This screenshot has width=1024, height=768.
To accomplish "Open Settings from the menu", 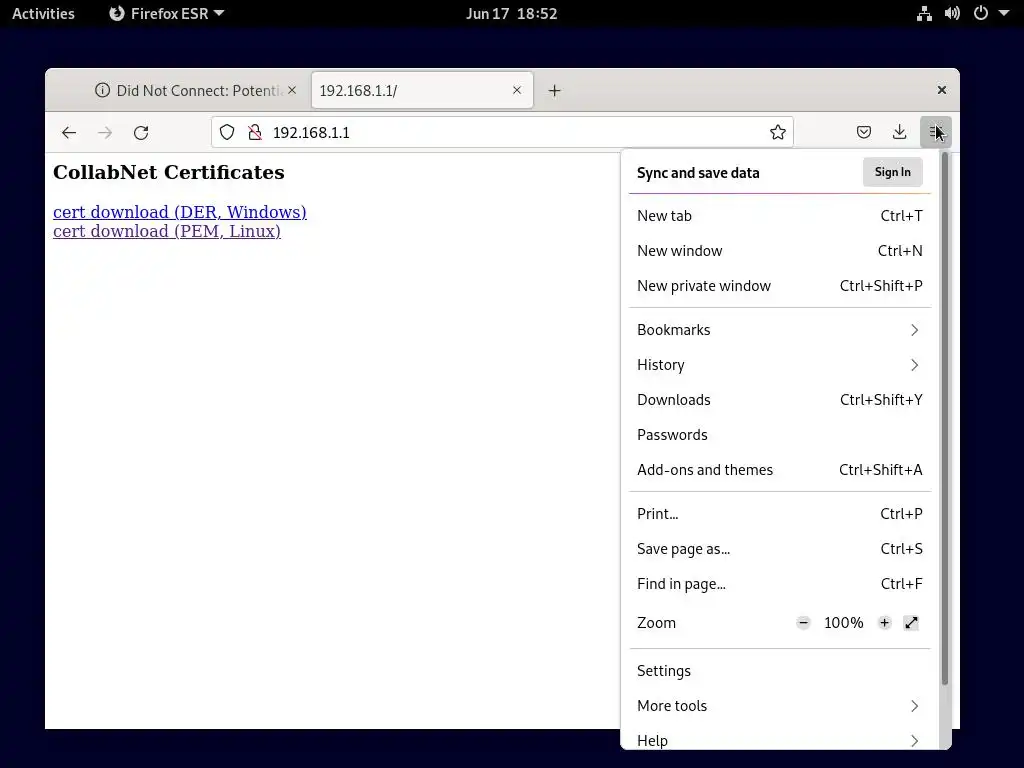I will [780, 671].
